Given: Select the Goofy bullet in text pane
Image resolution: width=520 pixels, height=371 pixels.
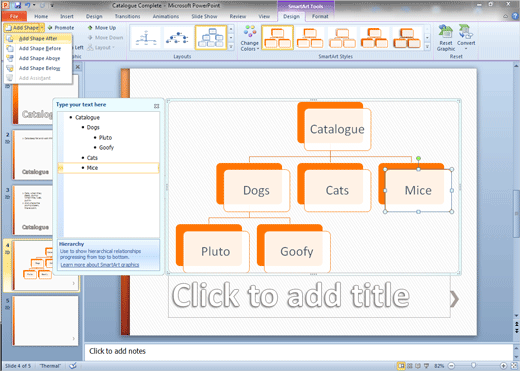Looking at the screenshot, I should click(x=106, y=147).
